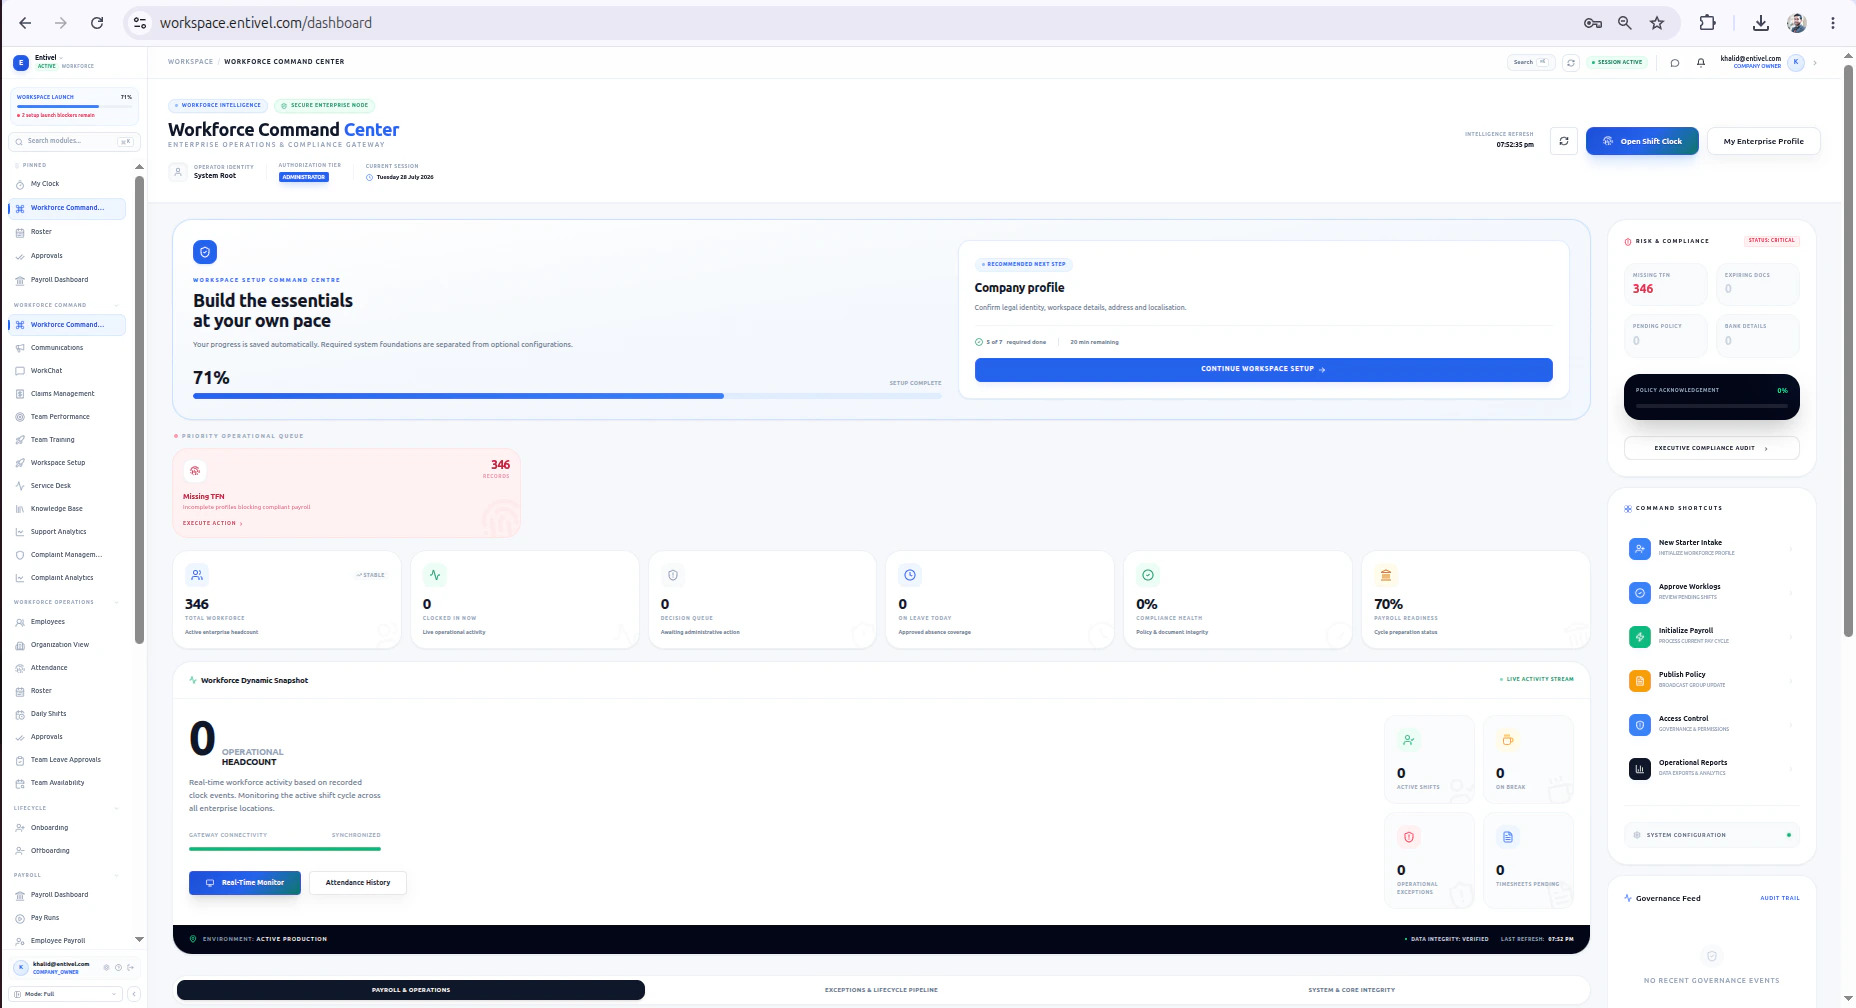Open Executive Compliance Audit
The image size is (1856, 1008).
point(1711,448)
